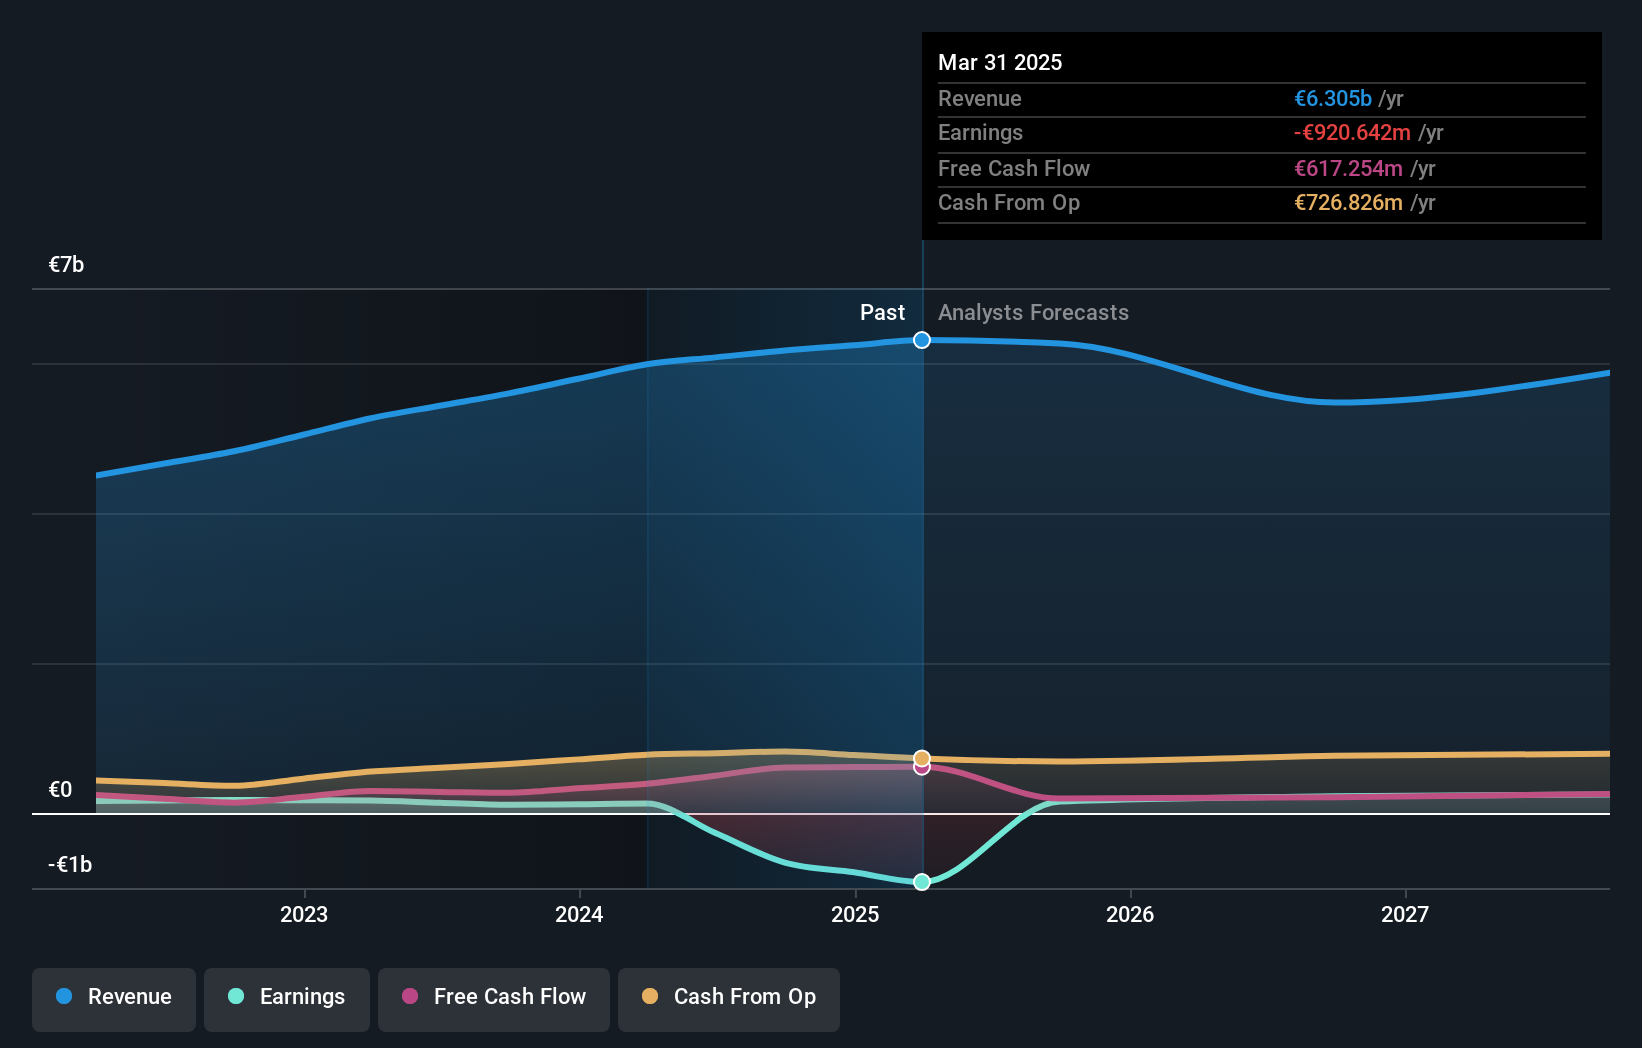Click the pink Free Cash Flow legend dot
The image size is (1642, 1048).
pos(410,997)
